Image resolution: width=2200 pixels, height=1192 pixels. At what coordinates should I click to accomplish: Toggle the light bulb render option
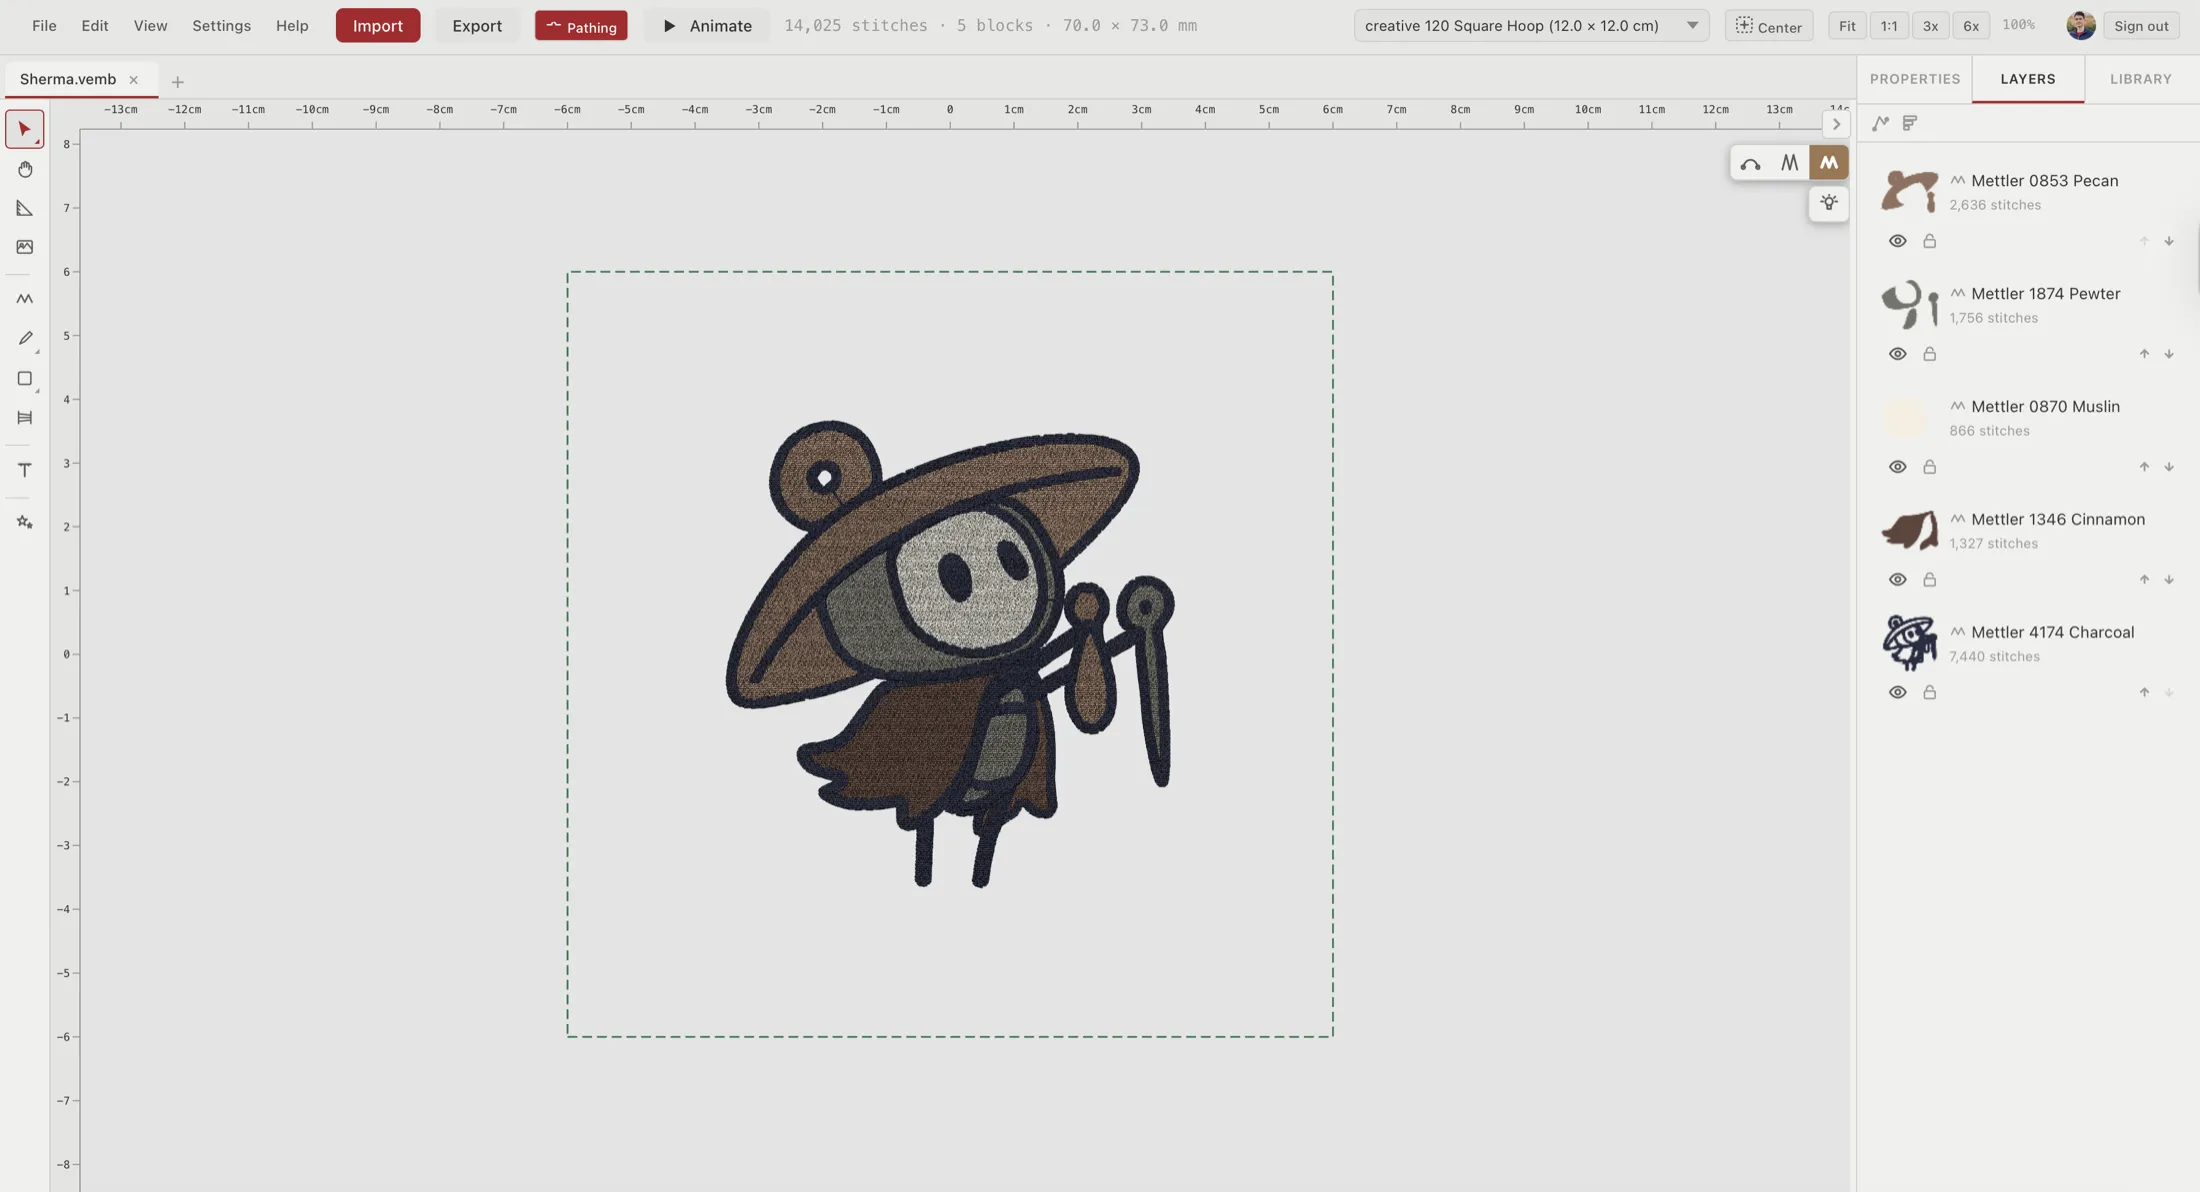click(x=1828, y=202)
